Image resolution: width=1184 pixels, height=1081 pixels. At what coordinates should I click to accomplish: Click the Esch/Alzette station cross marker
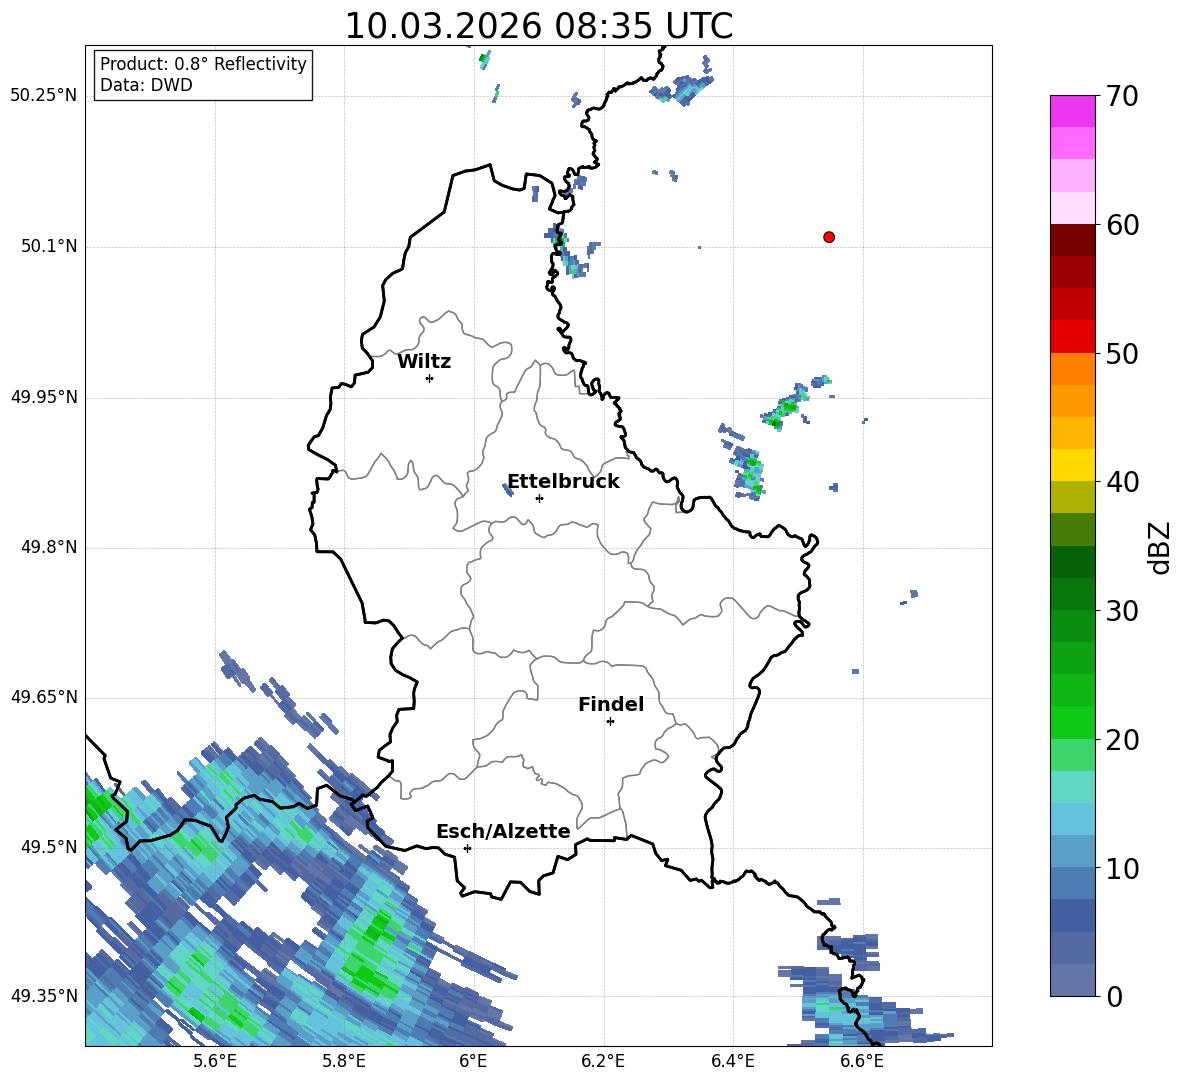point(467,848)
